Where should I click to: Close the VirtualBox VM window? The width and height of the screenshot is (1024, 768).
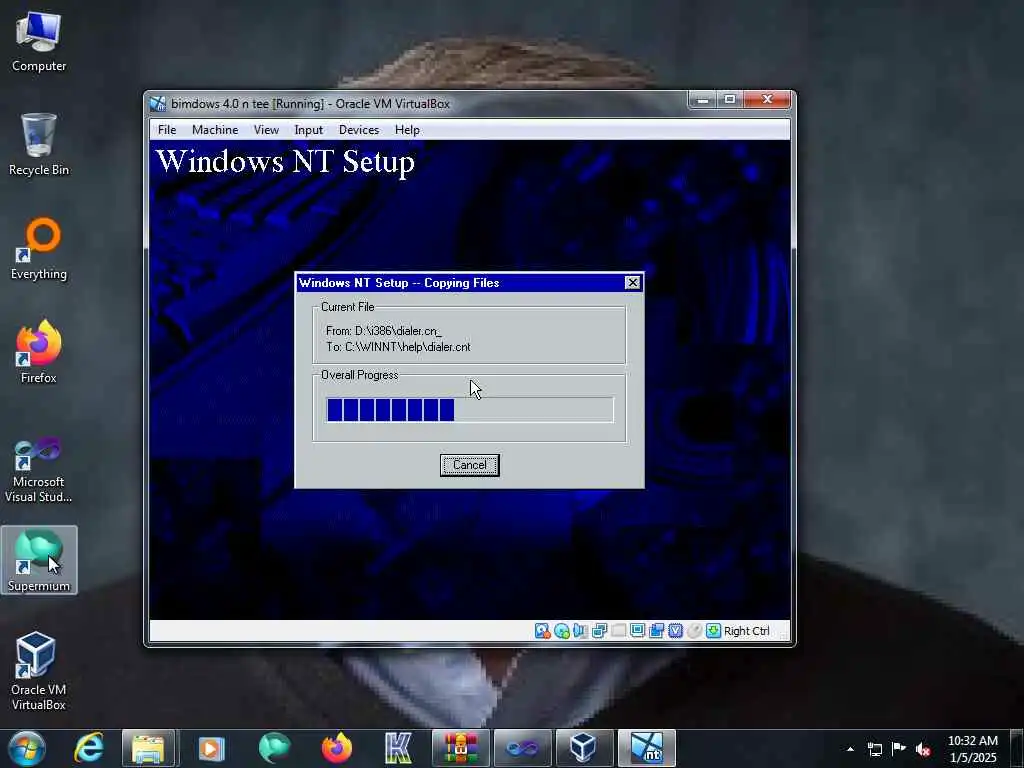[767, 99]
